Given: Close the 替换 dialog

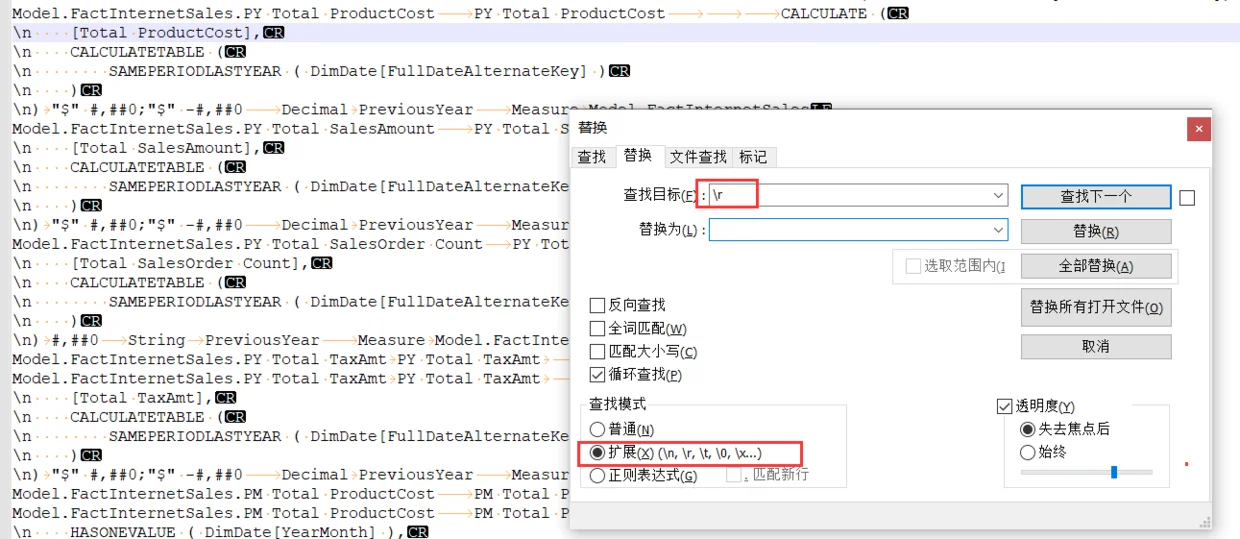Looking at the screenshot, I should tap(1198, 129).
